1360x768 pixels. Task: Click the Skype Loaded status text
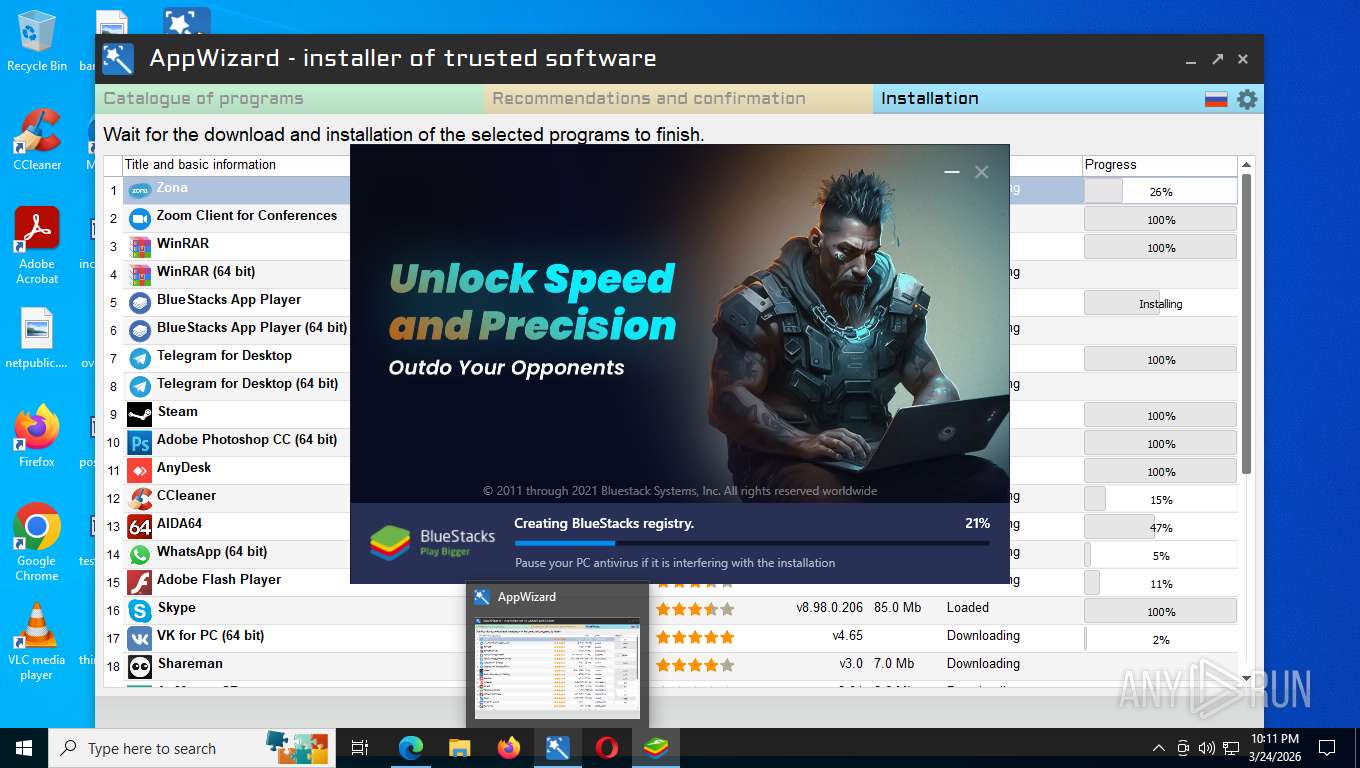point(968,608)
